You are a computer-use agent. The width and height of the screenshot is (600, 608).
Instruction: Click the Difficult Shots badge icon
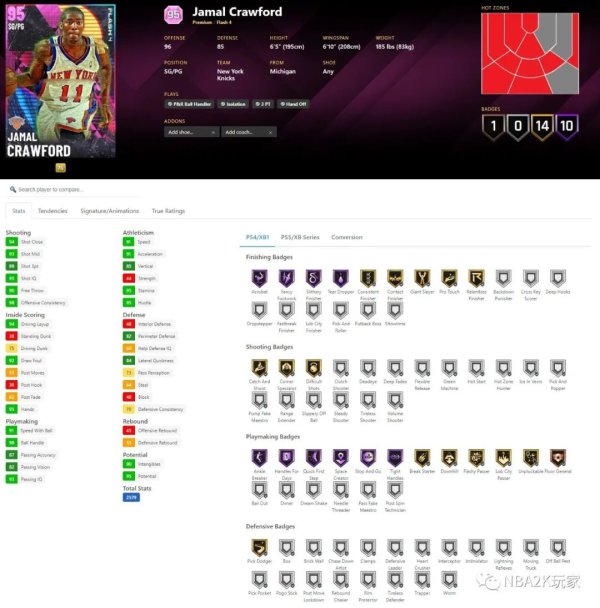tap(313, 368)
